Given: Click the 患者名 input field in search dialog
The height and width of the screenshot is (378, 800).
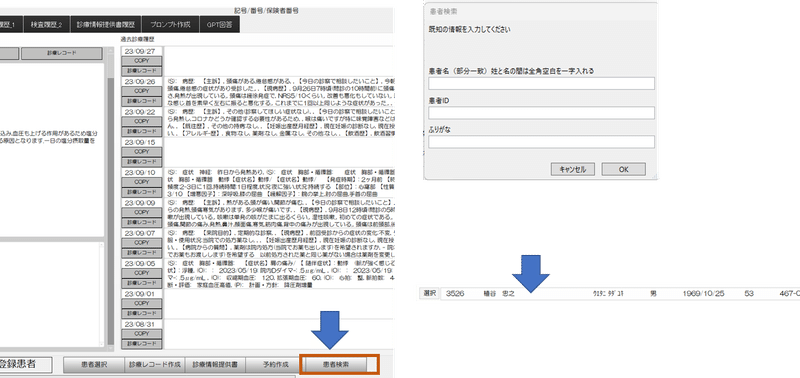Looking at the screenshot, I should tap(541, 83).
